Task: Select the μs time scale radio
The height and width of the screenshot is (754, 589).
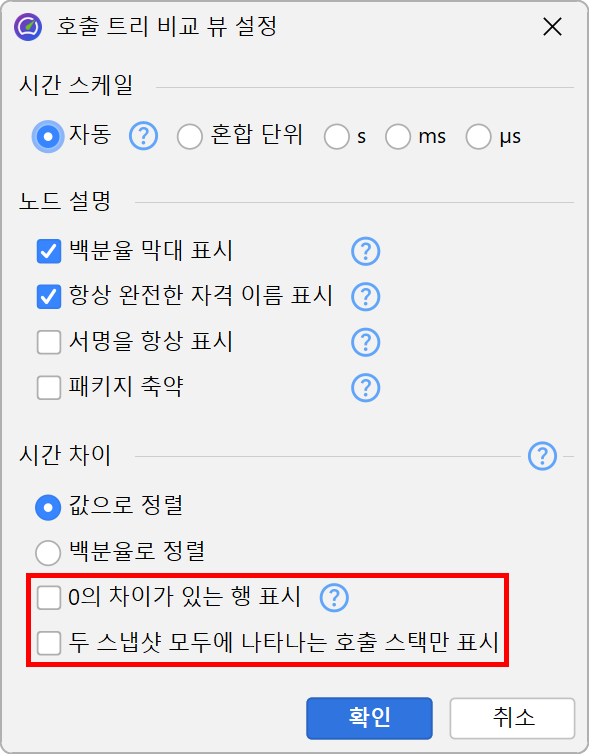Action: pyautogui.click(x=478, y=137)
